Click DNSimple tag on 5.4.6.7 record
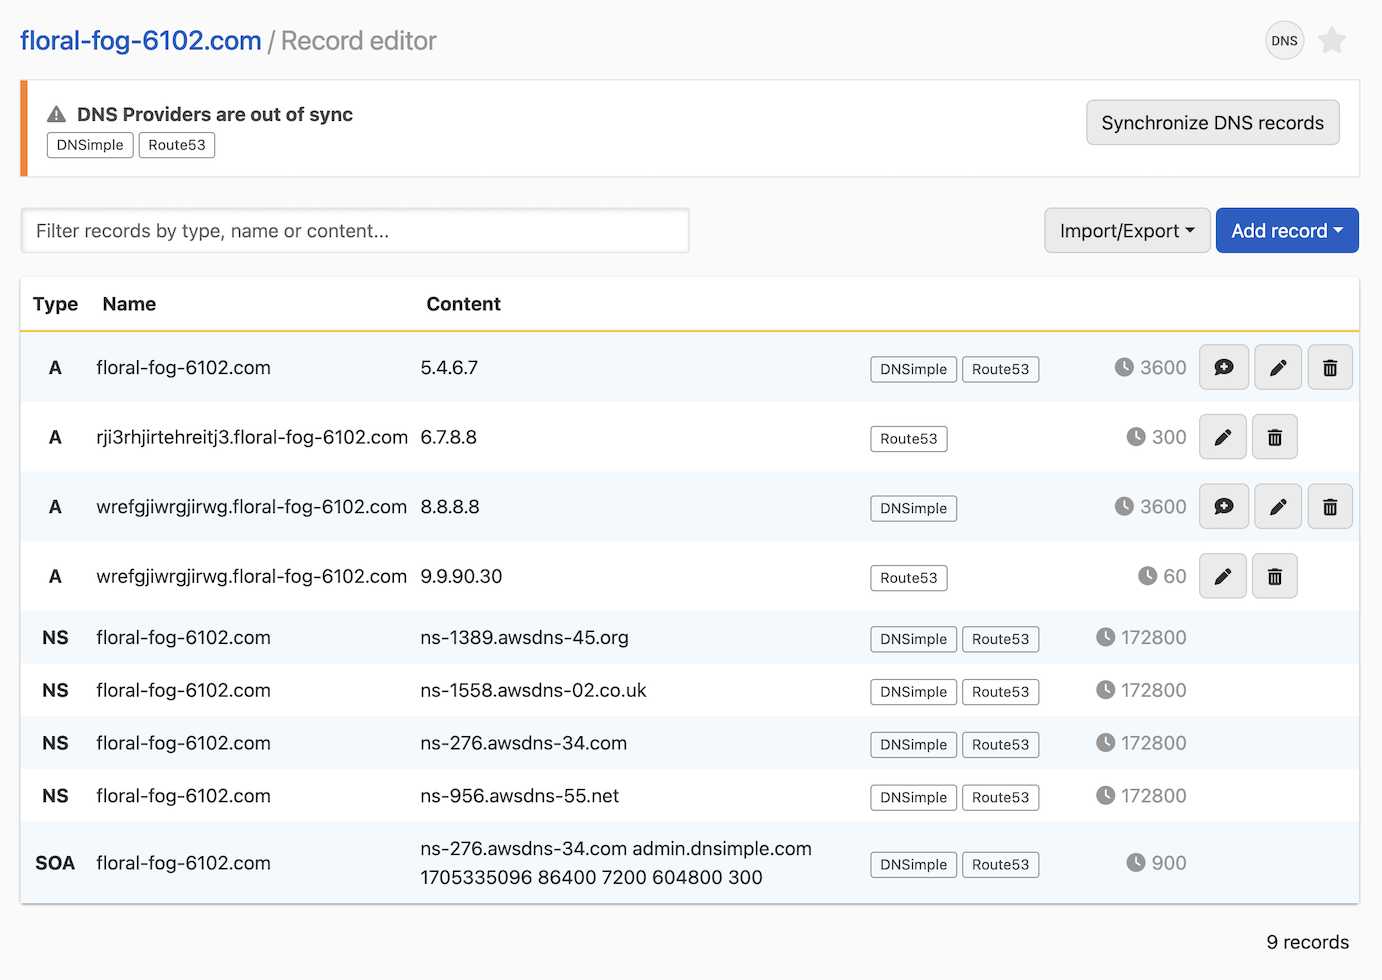1382x980 pixels. pos(914,369)
